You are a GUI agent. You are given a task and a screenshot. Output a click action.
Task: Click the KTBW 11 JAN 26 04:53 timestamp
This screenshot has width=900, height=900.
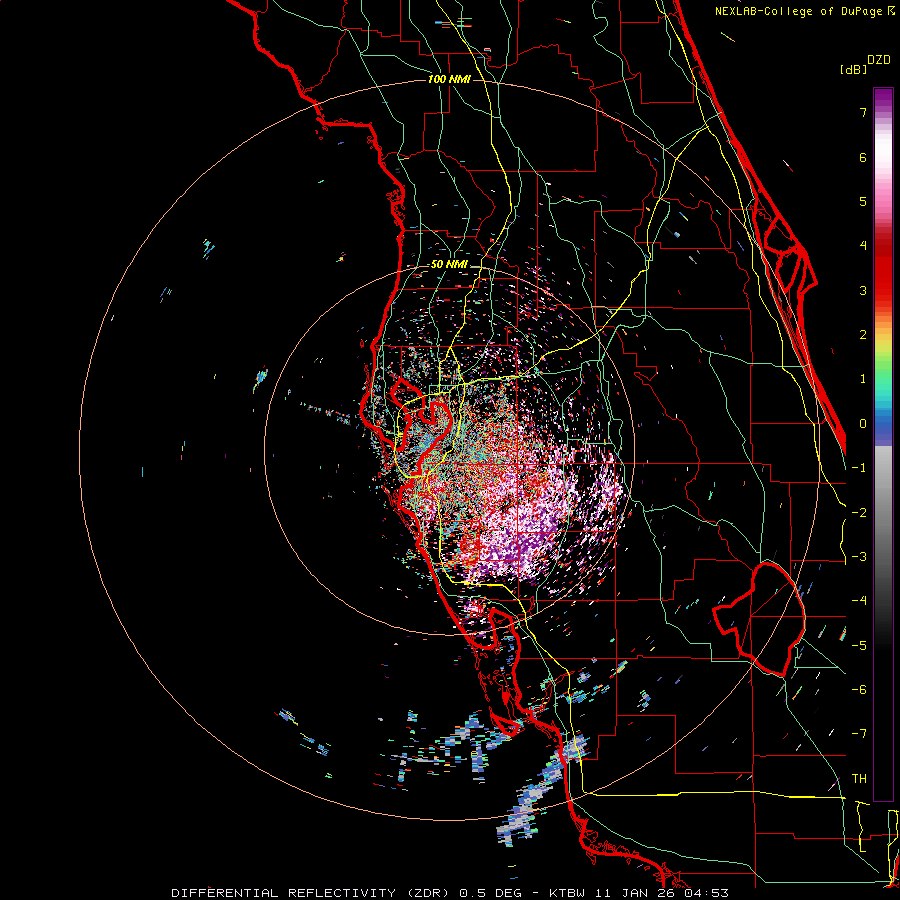(639, 893)
